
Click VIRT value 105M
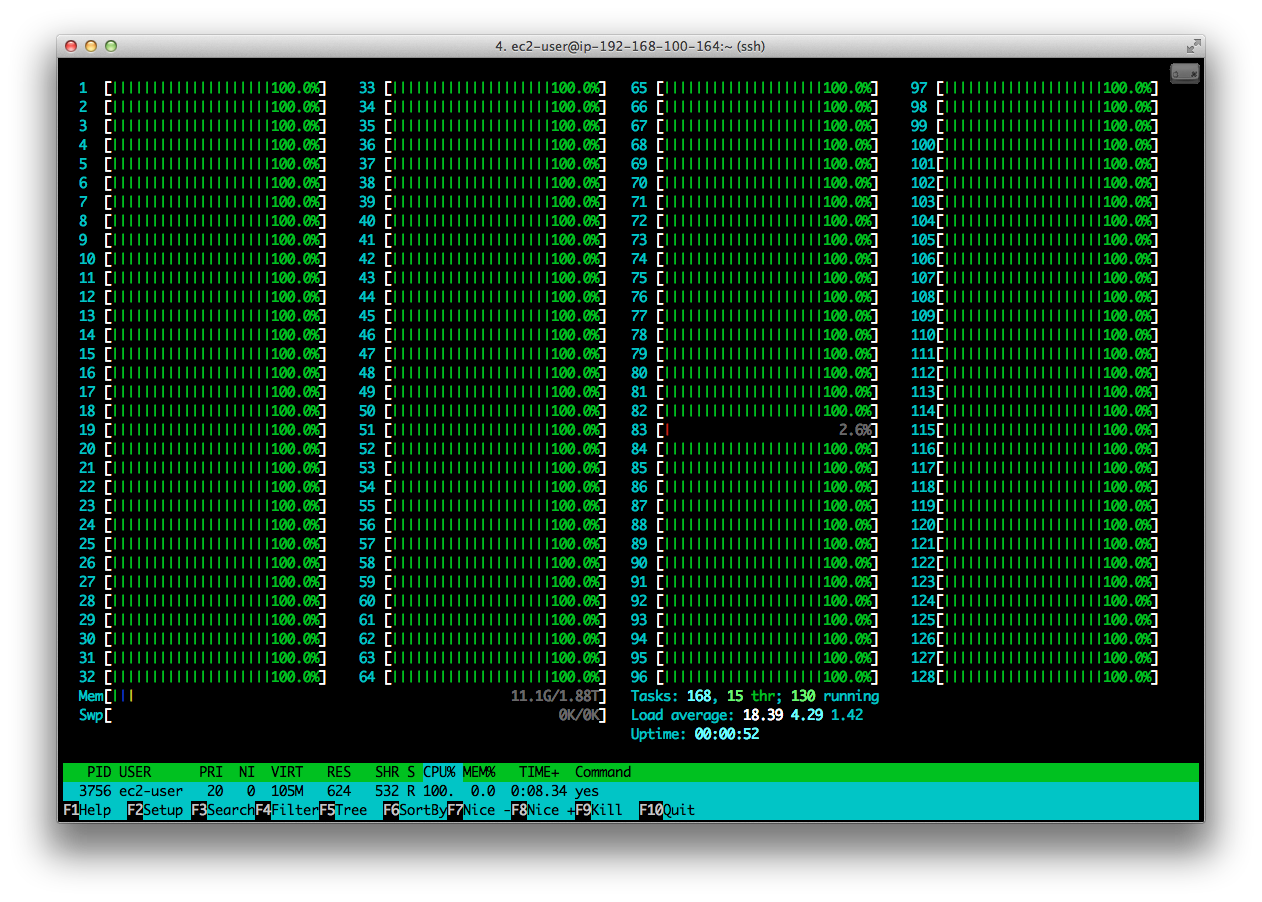(x=287, y=791)
